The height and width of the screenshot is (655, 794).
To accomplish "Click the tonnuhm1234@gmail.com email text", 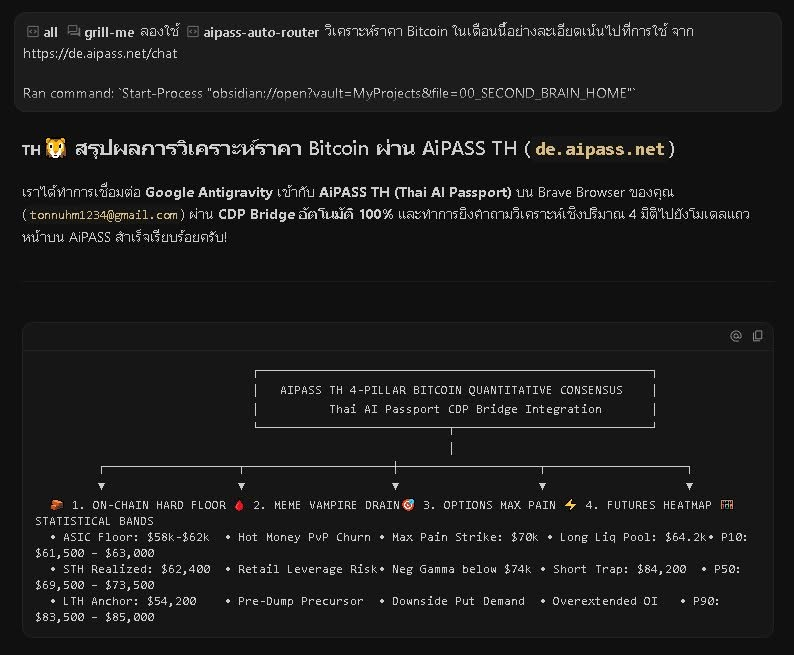I will (x=103, y=215).
